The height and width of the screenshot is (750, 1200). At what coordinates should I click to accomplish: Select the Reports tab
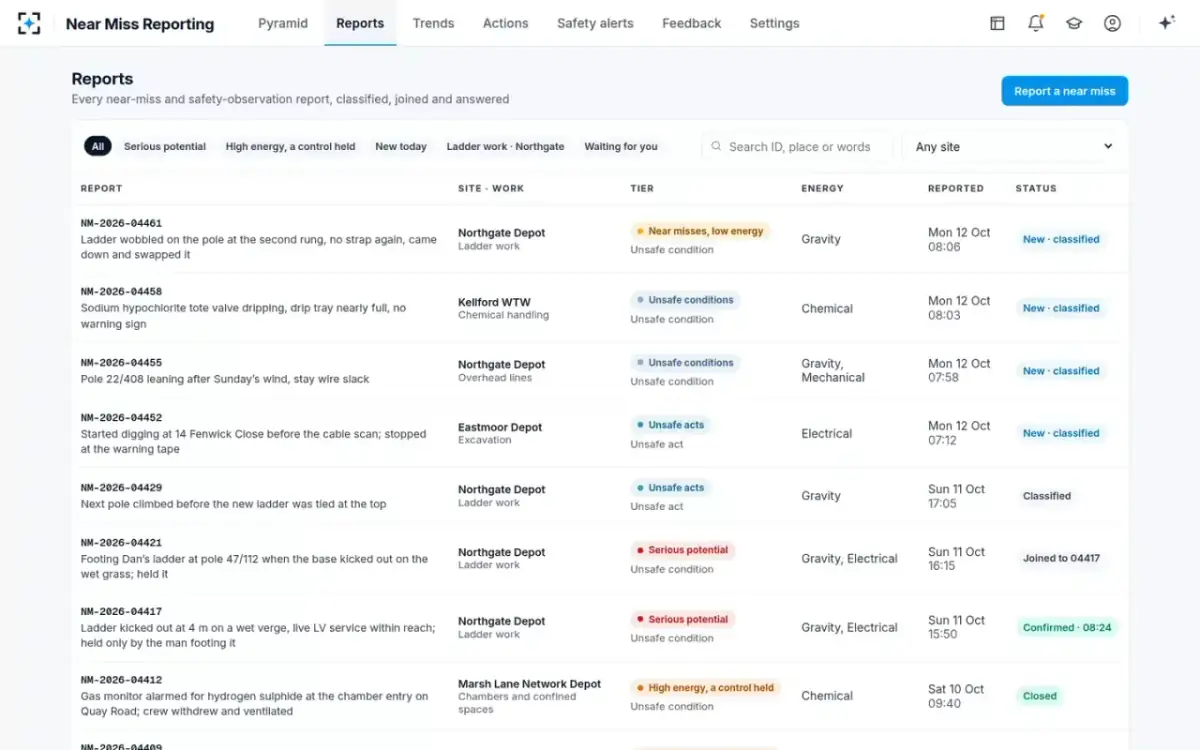[x=360, y=23]
